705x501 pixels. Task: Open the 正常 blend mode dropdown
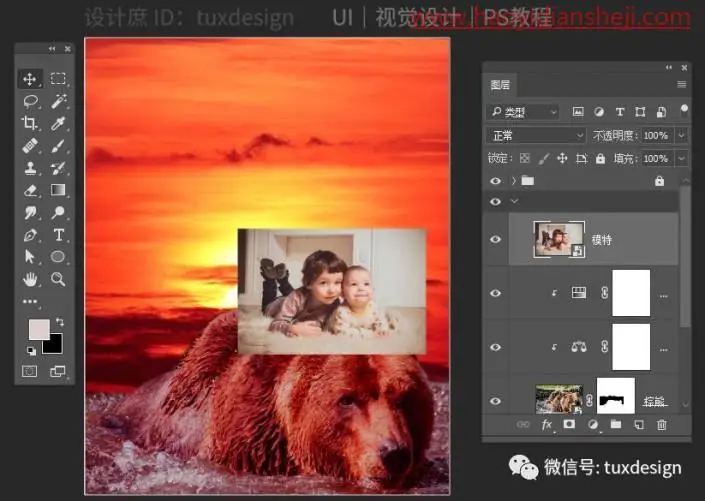click(x=535, y=135)
